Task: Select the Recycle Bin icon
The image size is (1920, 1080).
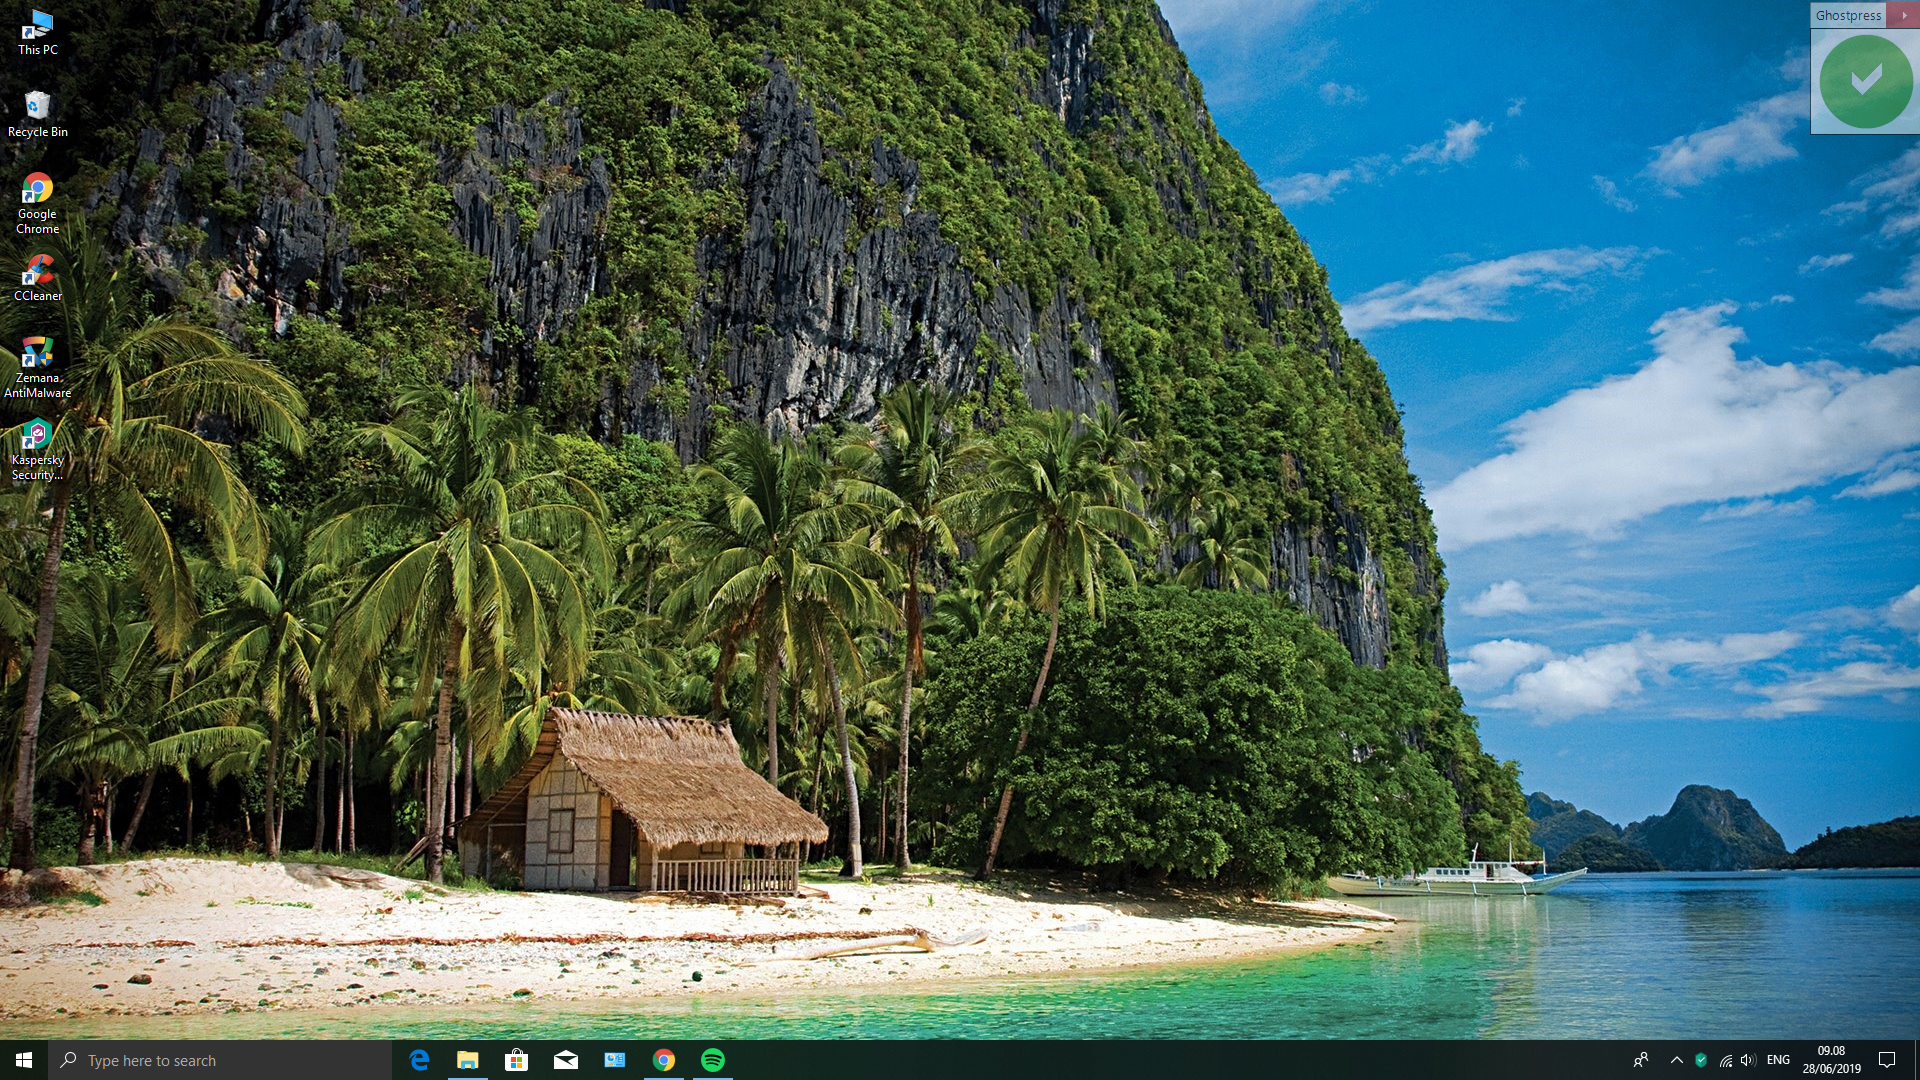Action: click(x=37, y=112)
